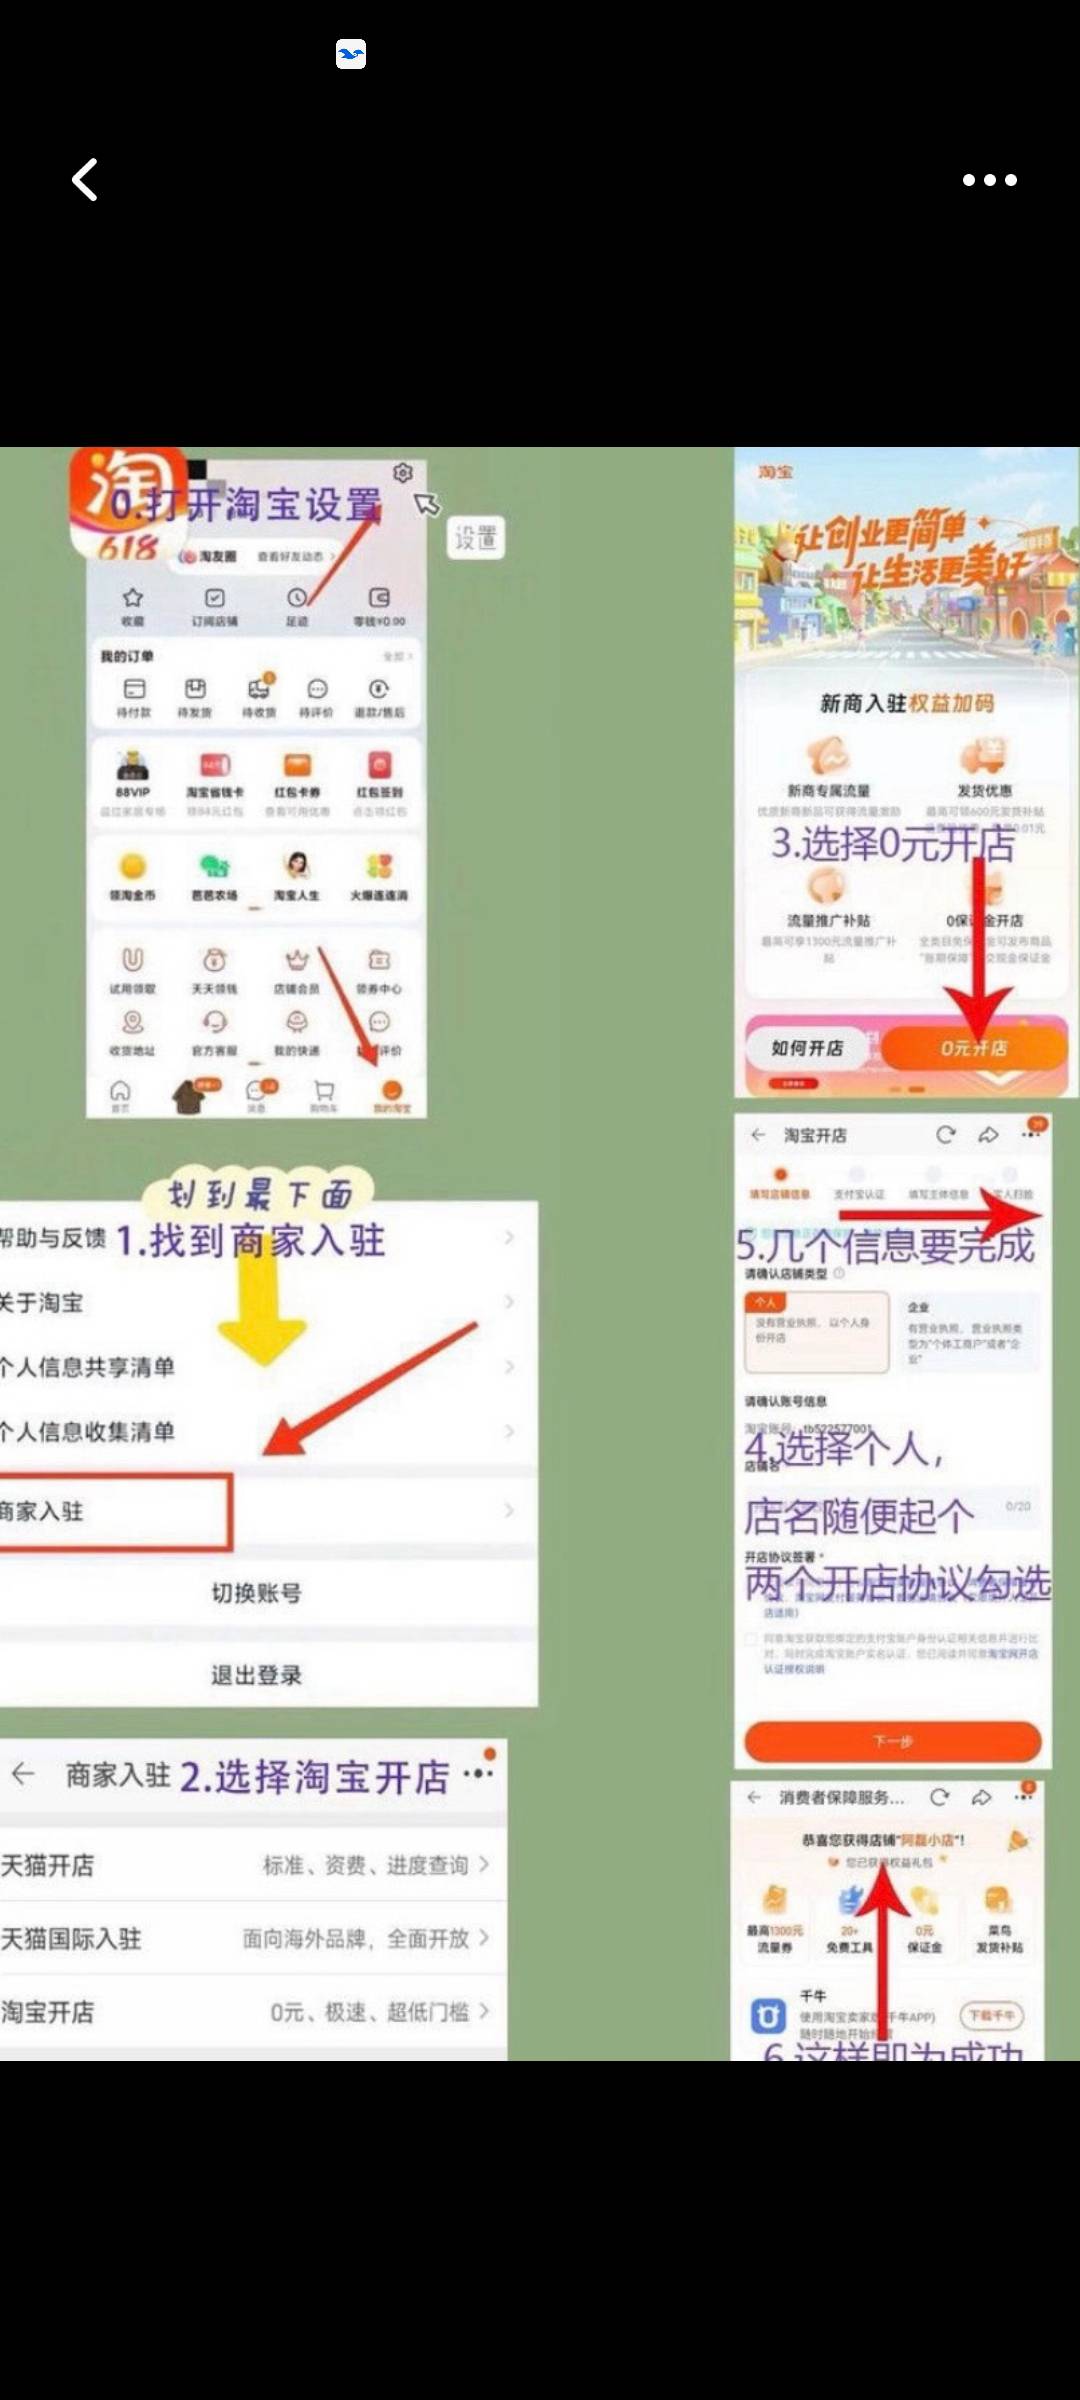This screenshot has height=2400, width=1080.
Task: Open the 商家入驻 row chevron
Action: [x=509, y=1510]
